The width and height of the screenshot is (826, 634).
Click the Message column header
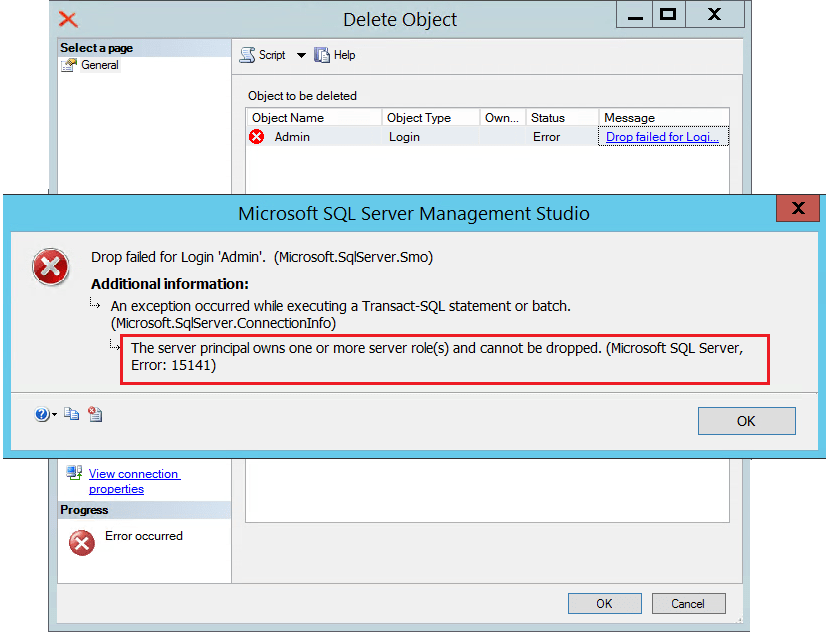[x=664, y=117]
